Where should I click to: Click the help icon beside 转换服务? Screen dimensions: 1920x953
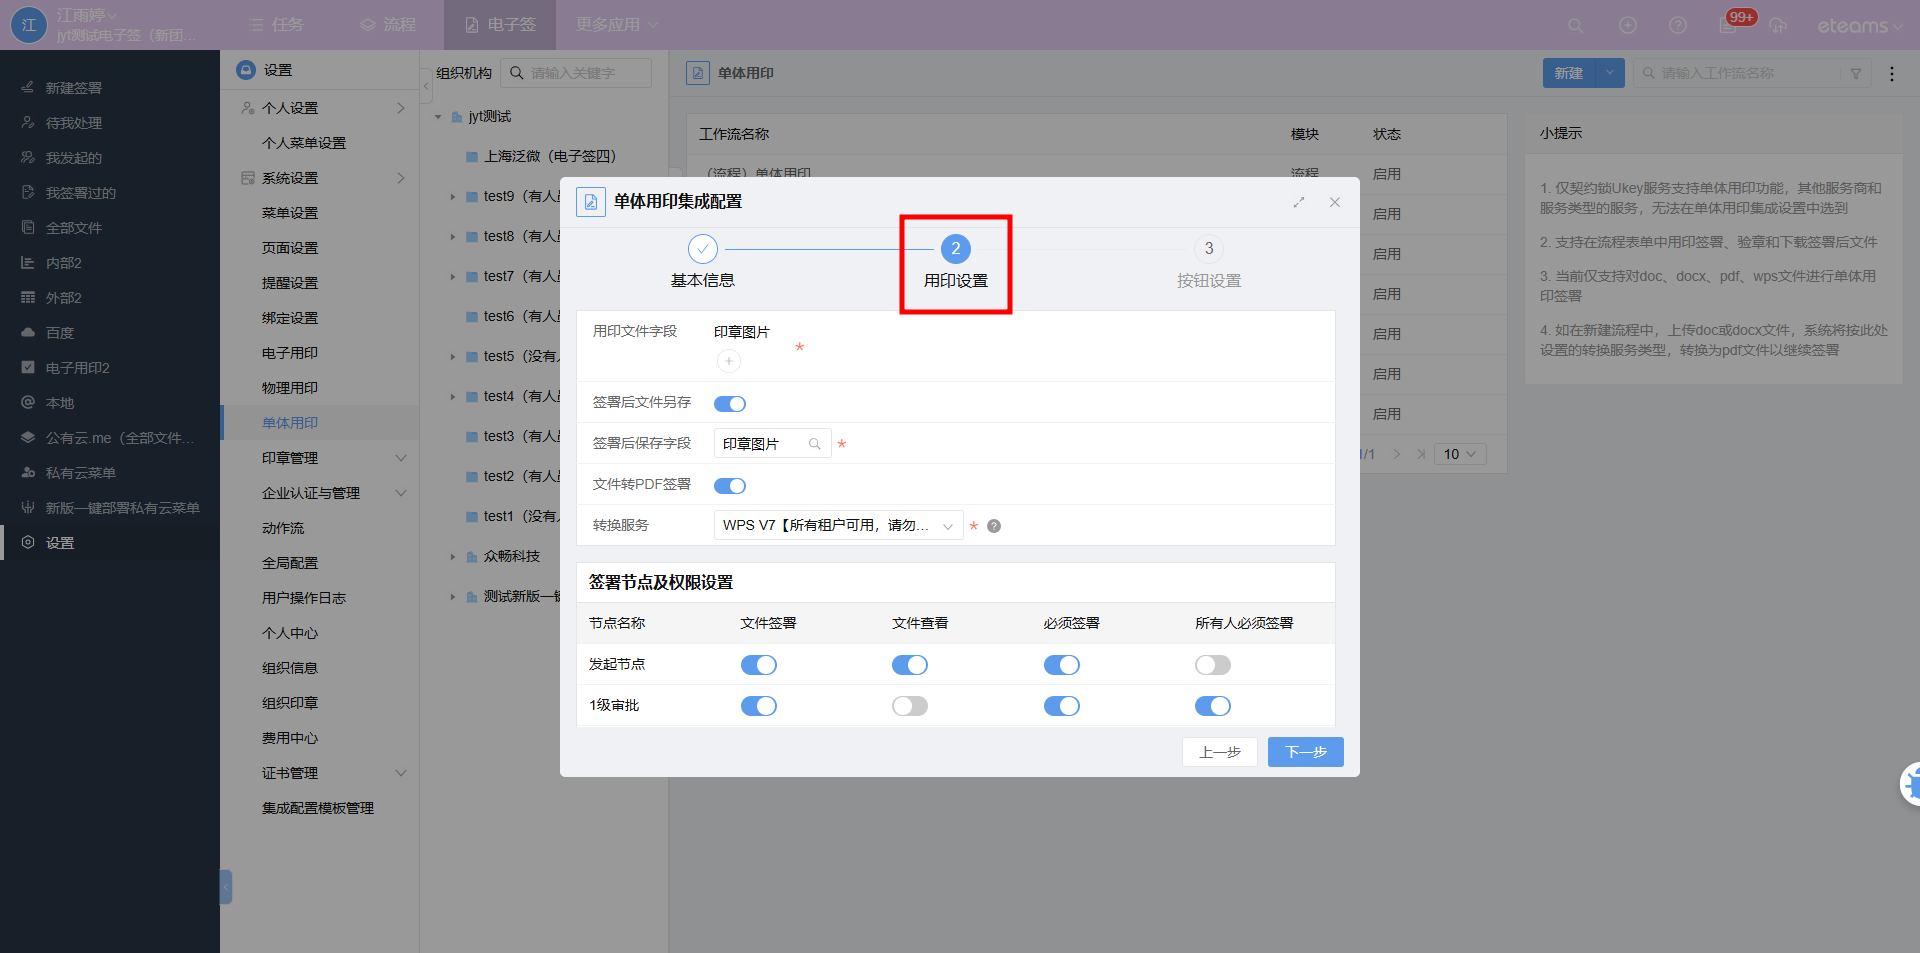(x=994, y=526)
